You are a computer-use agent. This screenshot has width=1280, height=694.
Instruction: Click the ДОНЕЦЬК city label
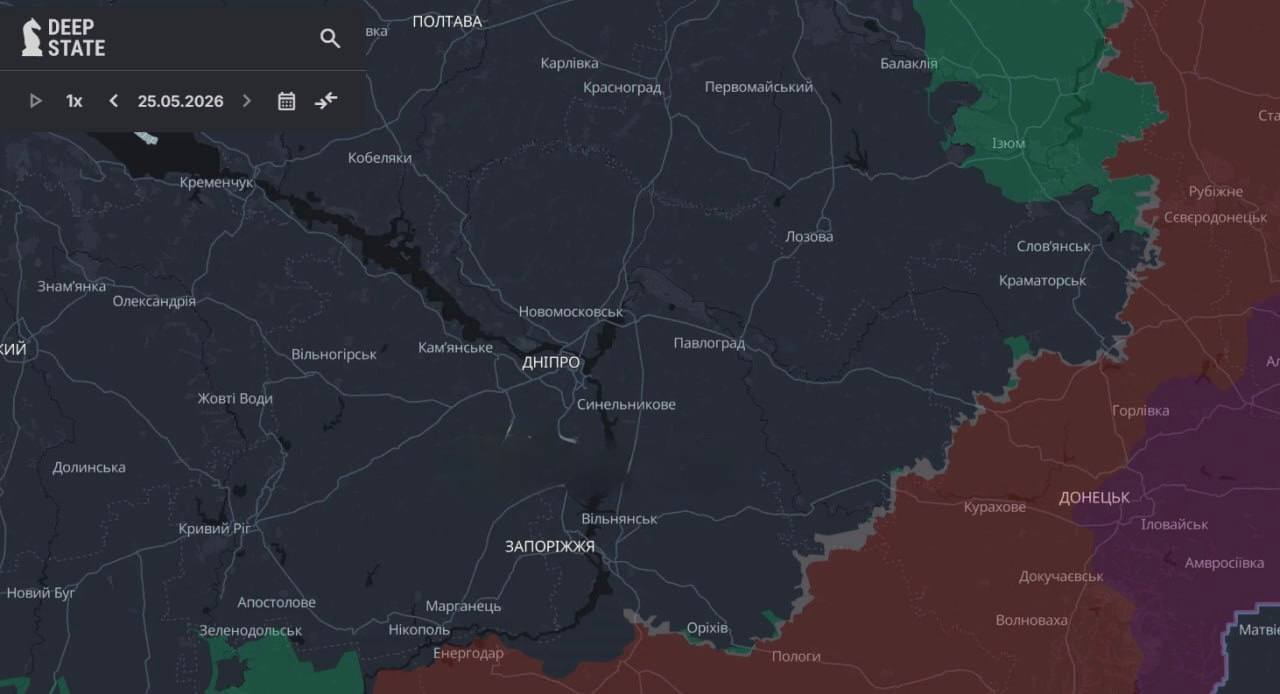pos(1094,497)
